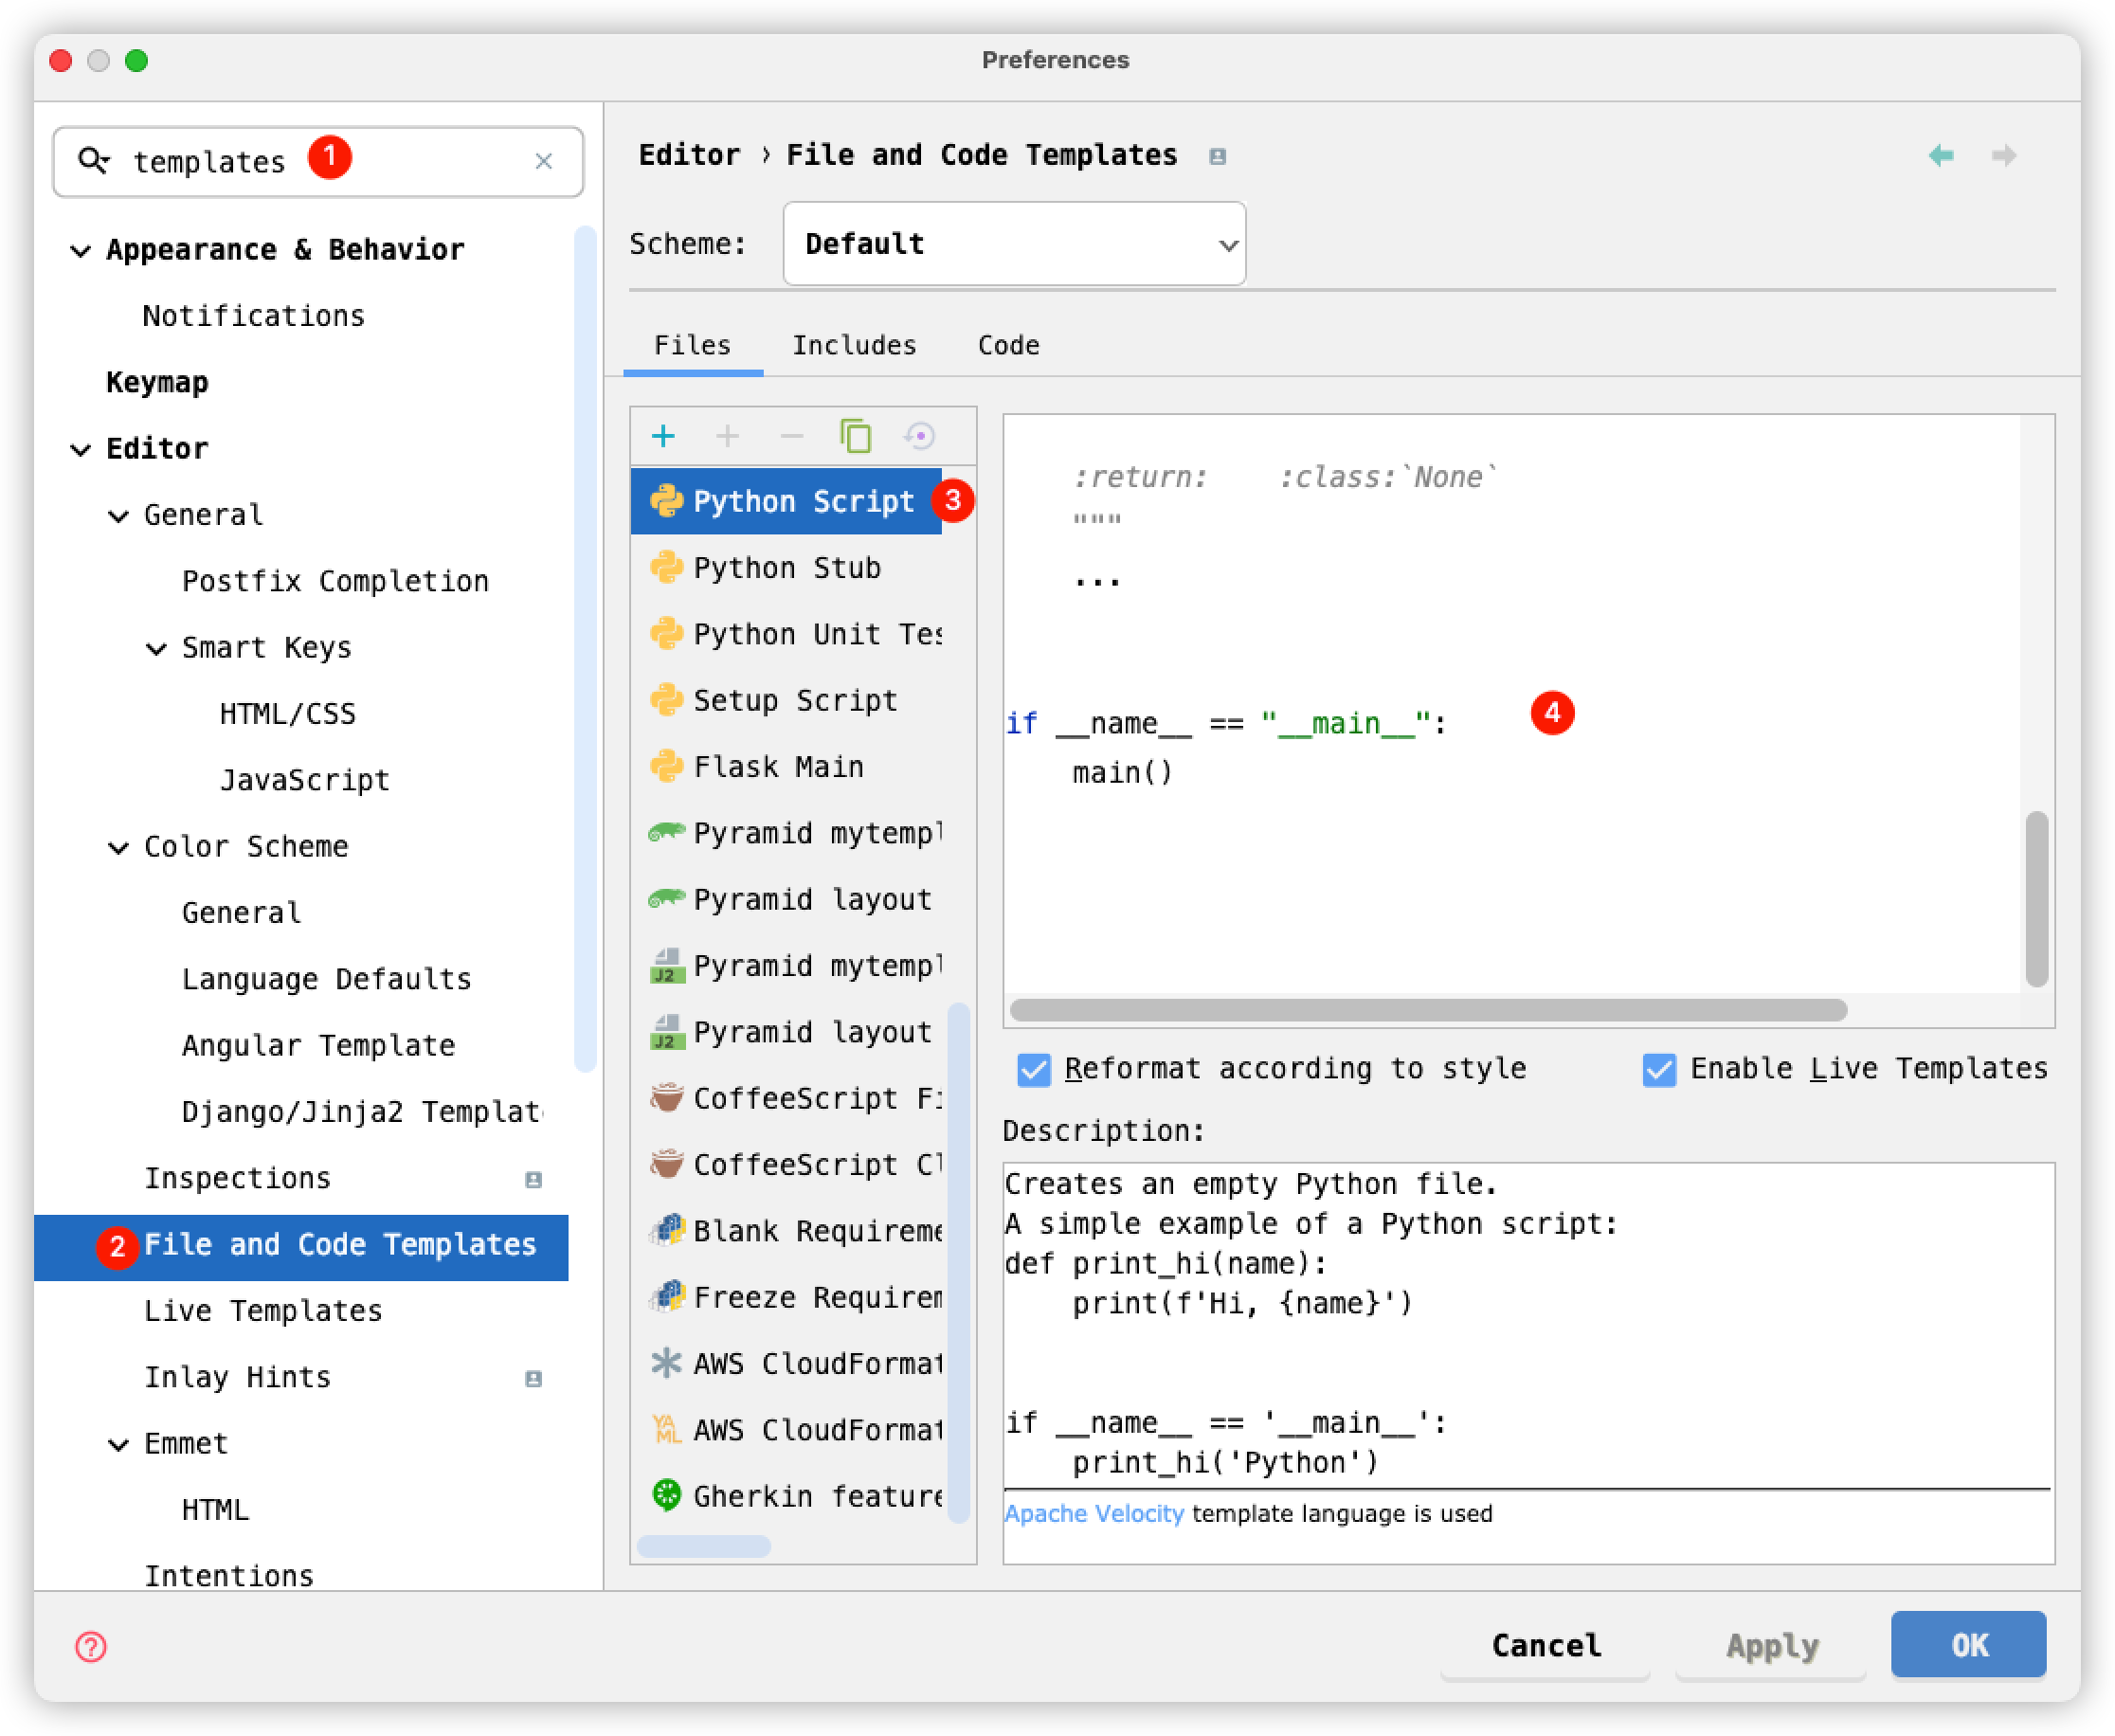
Task: Collapse the Color Scheme tree node
Action: (119, 848)
